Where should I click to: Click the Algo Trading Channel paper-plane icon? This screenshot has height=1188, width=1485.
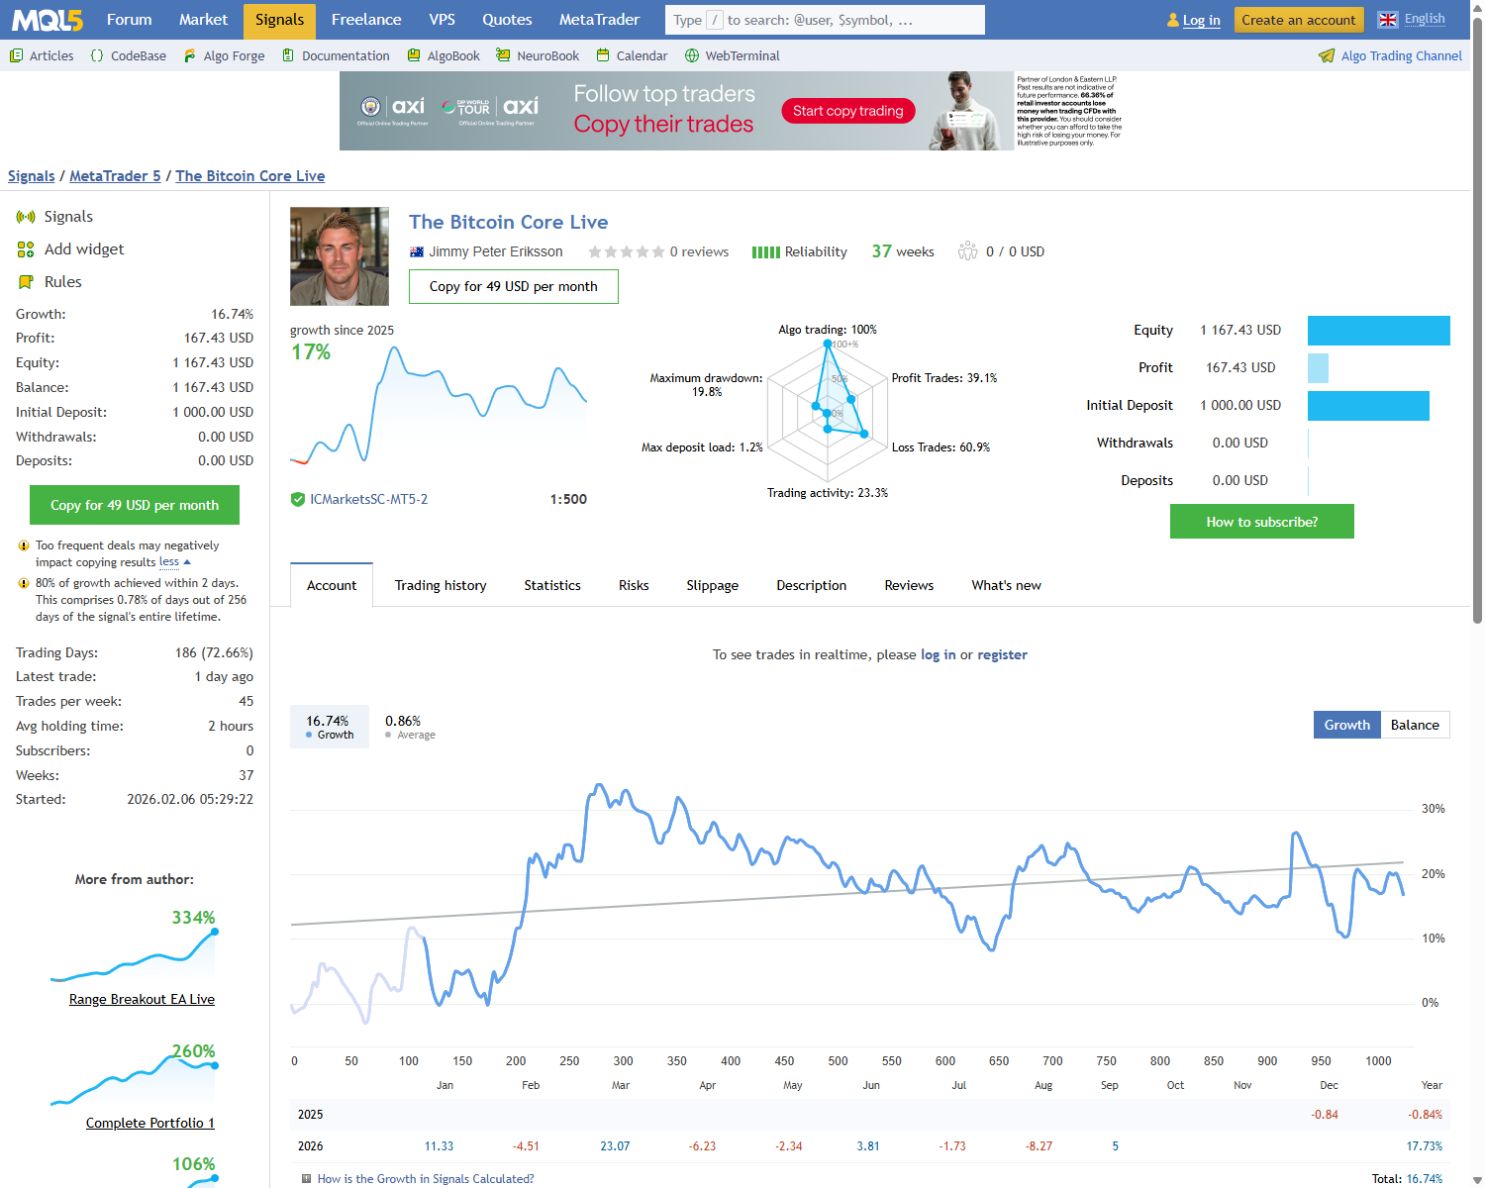point(1327,56)
